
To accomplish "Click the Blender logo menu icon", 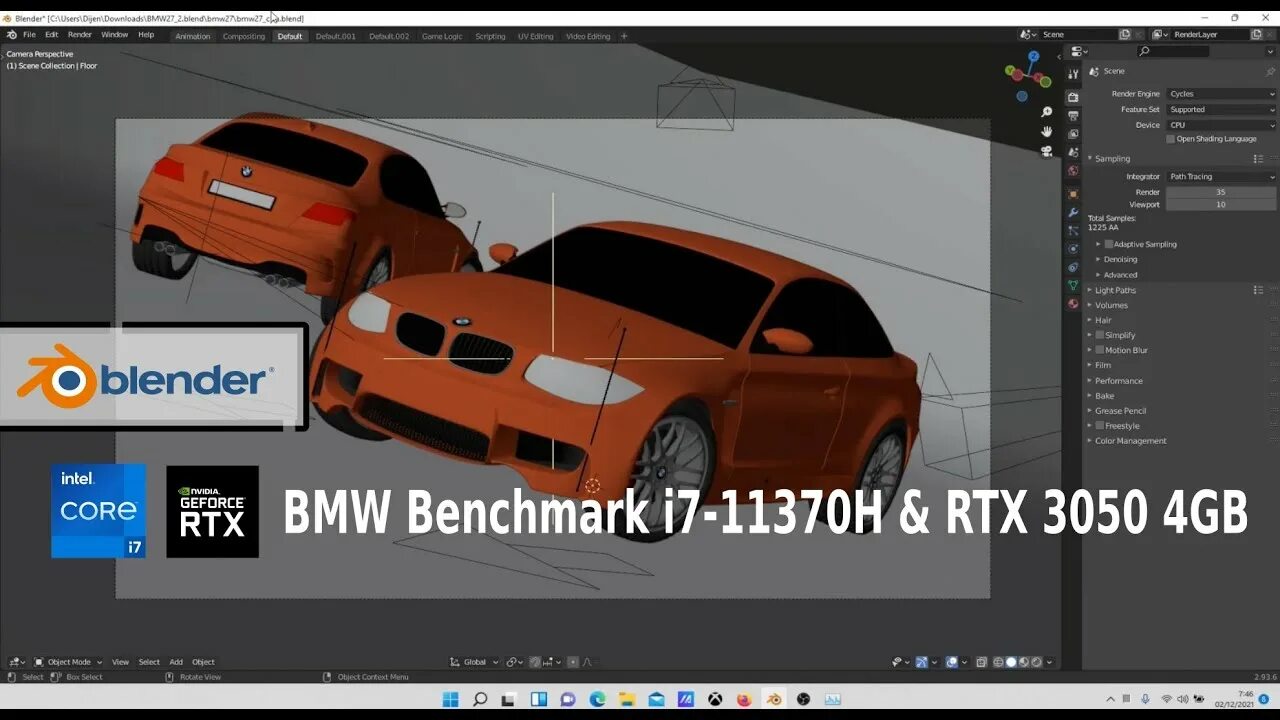I will pos(11,35).
